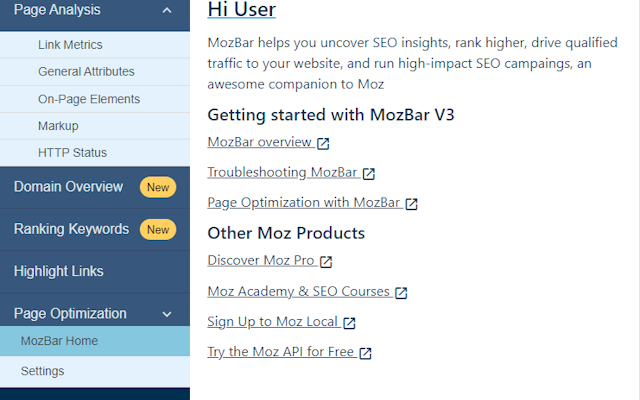Click external-link icon after Try the Moz API for Free
The image size is (640, 400).
tap(365, 353)
